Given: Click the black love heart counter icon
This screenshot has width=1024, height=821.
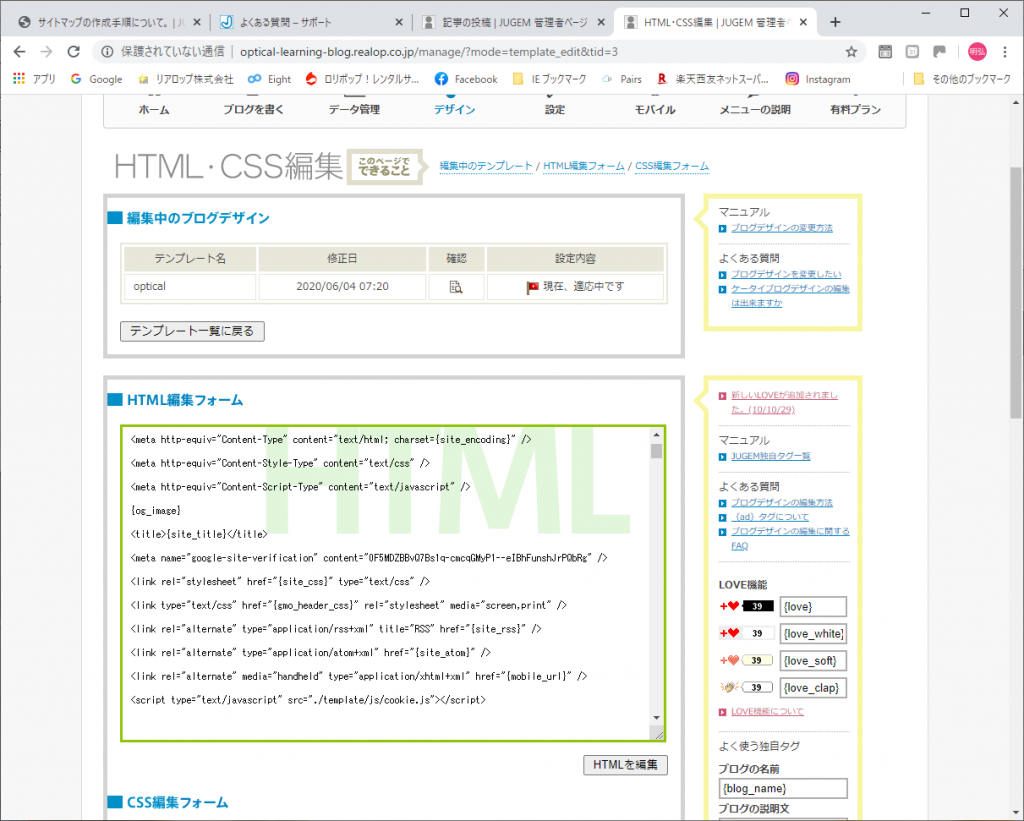Looking at the screenshot, I should (746, 606).
